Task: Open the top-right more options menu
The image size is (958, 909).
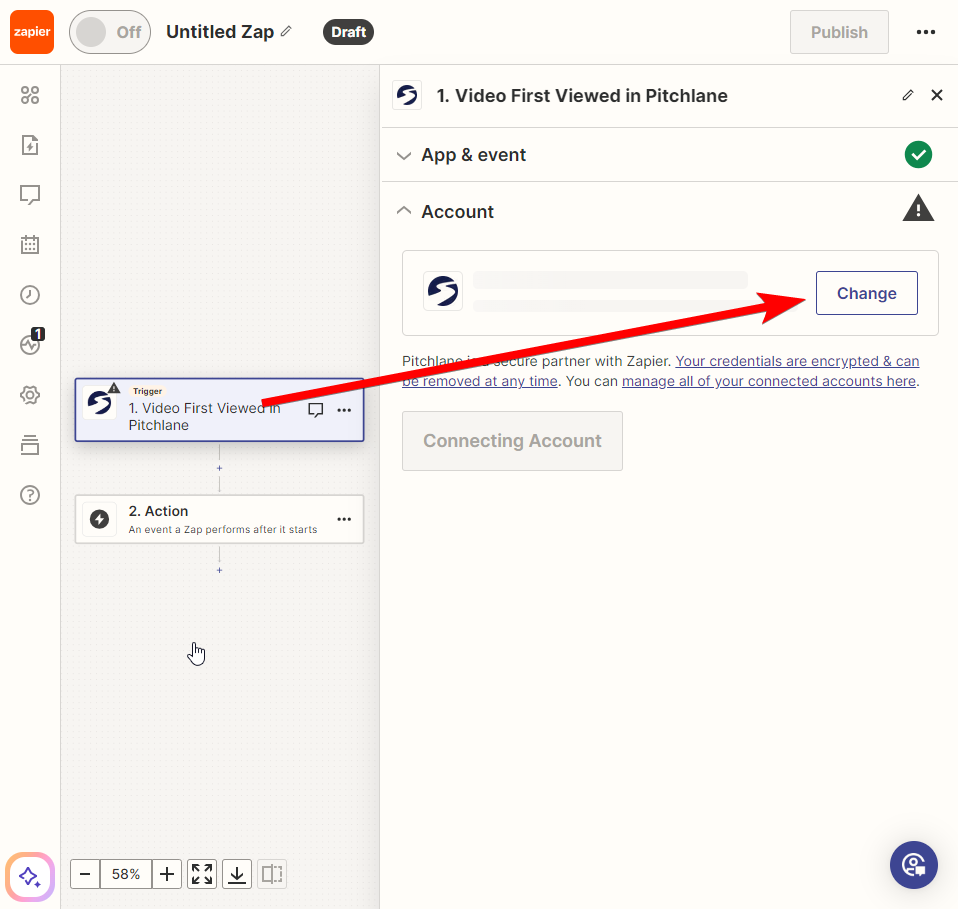Action: pyautogui.click(x=926, y=32)
